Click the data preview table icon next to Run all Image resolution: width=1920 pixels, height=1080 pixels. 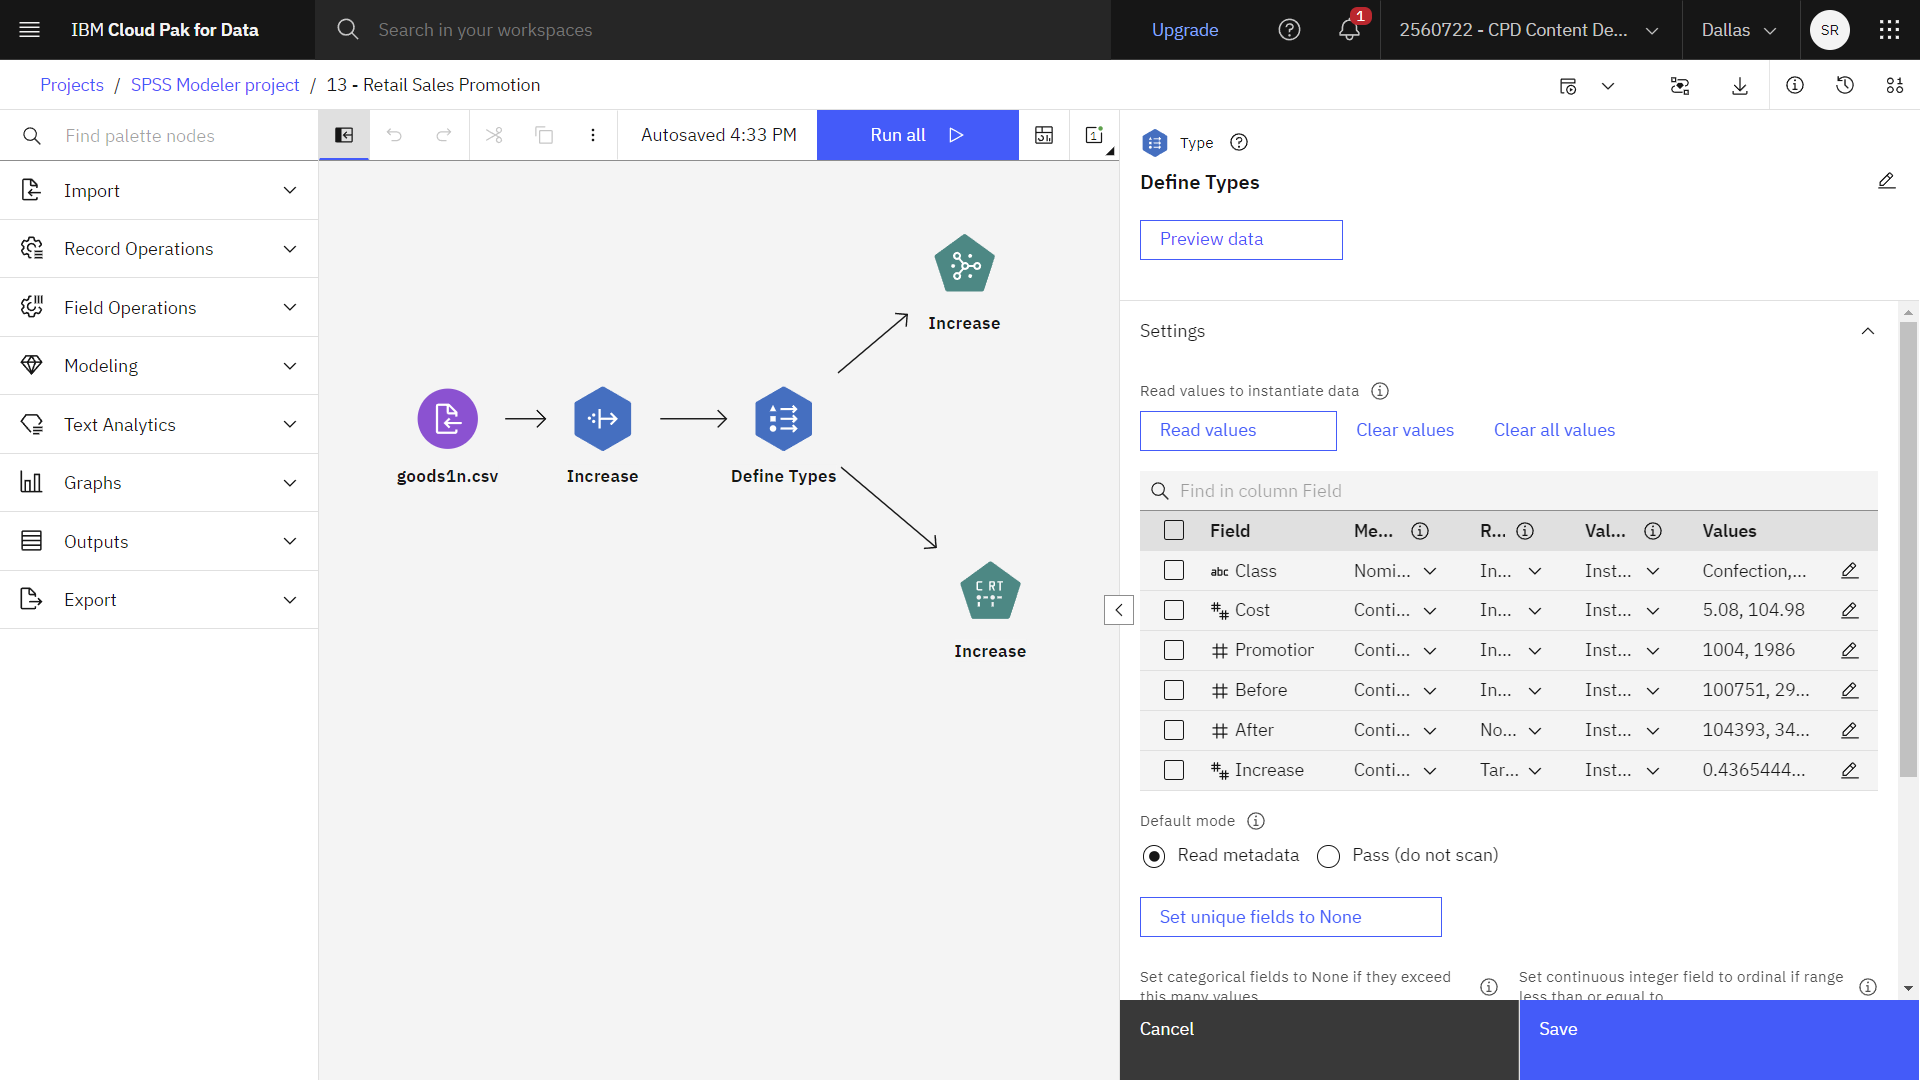pos(1044,135)
